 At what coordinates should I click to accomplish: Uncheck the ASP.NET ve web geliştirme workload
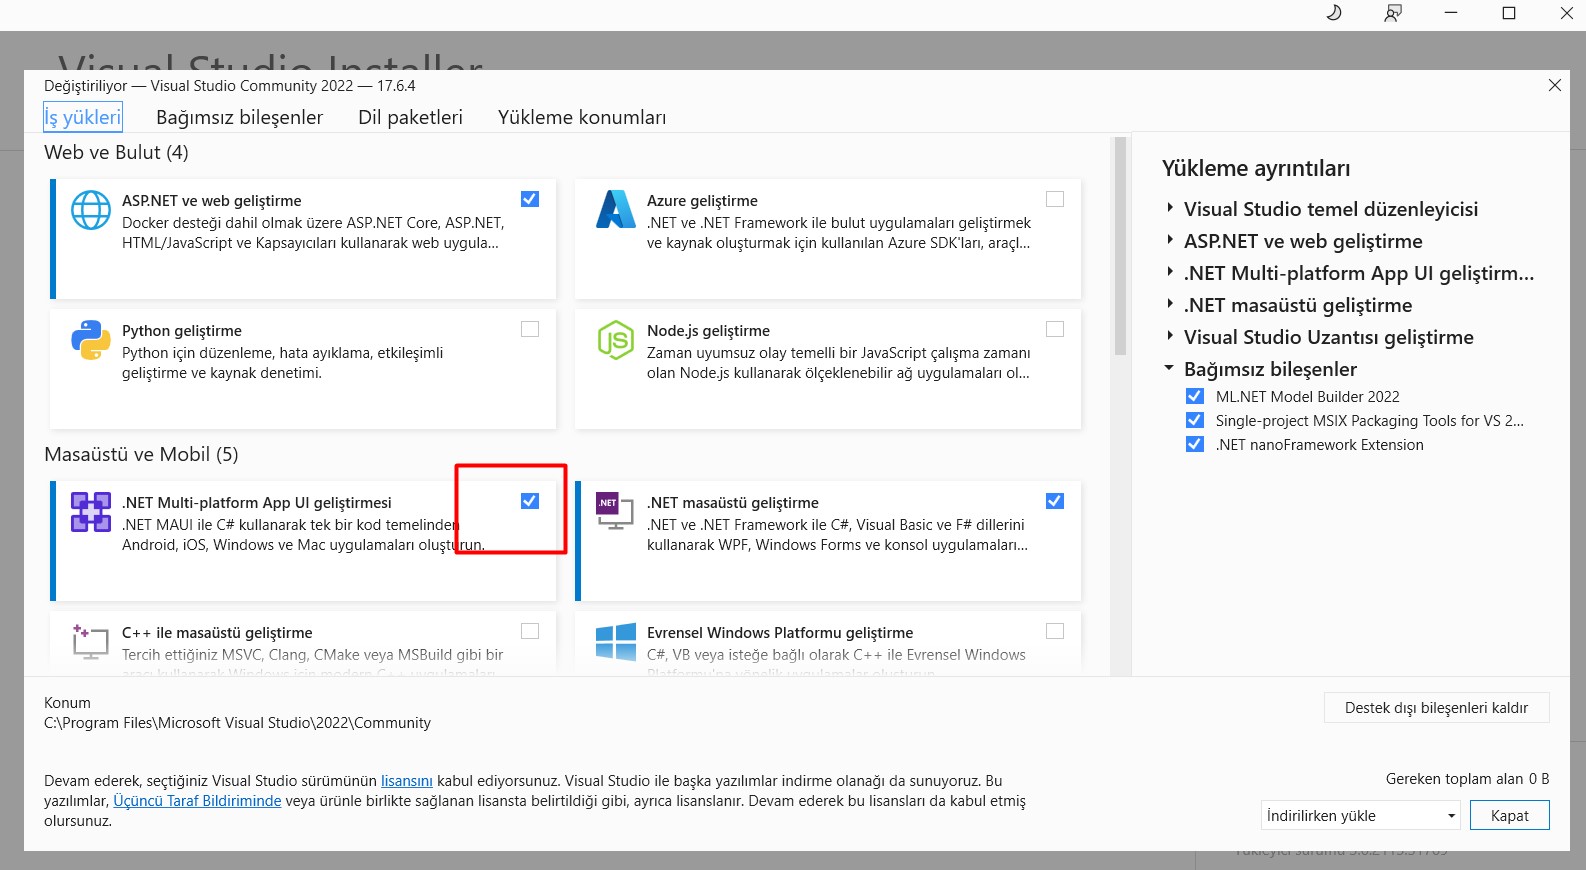coord(530,199)
